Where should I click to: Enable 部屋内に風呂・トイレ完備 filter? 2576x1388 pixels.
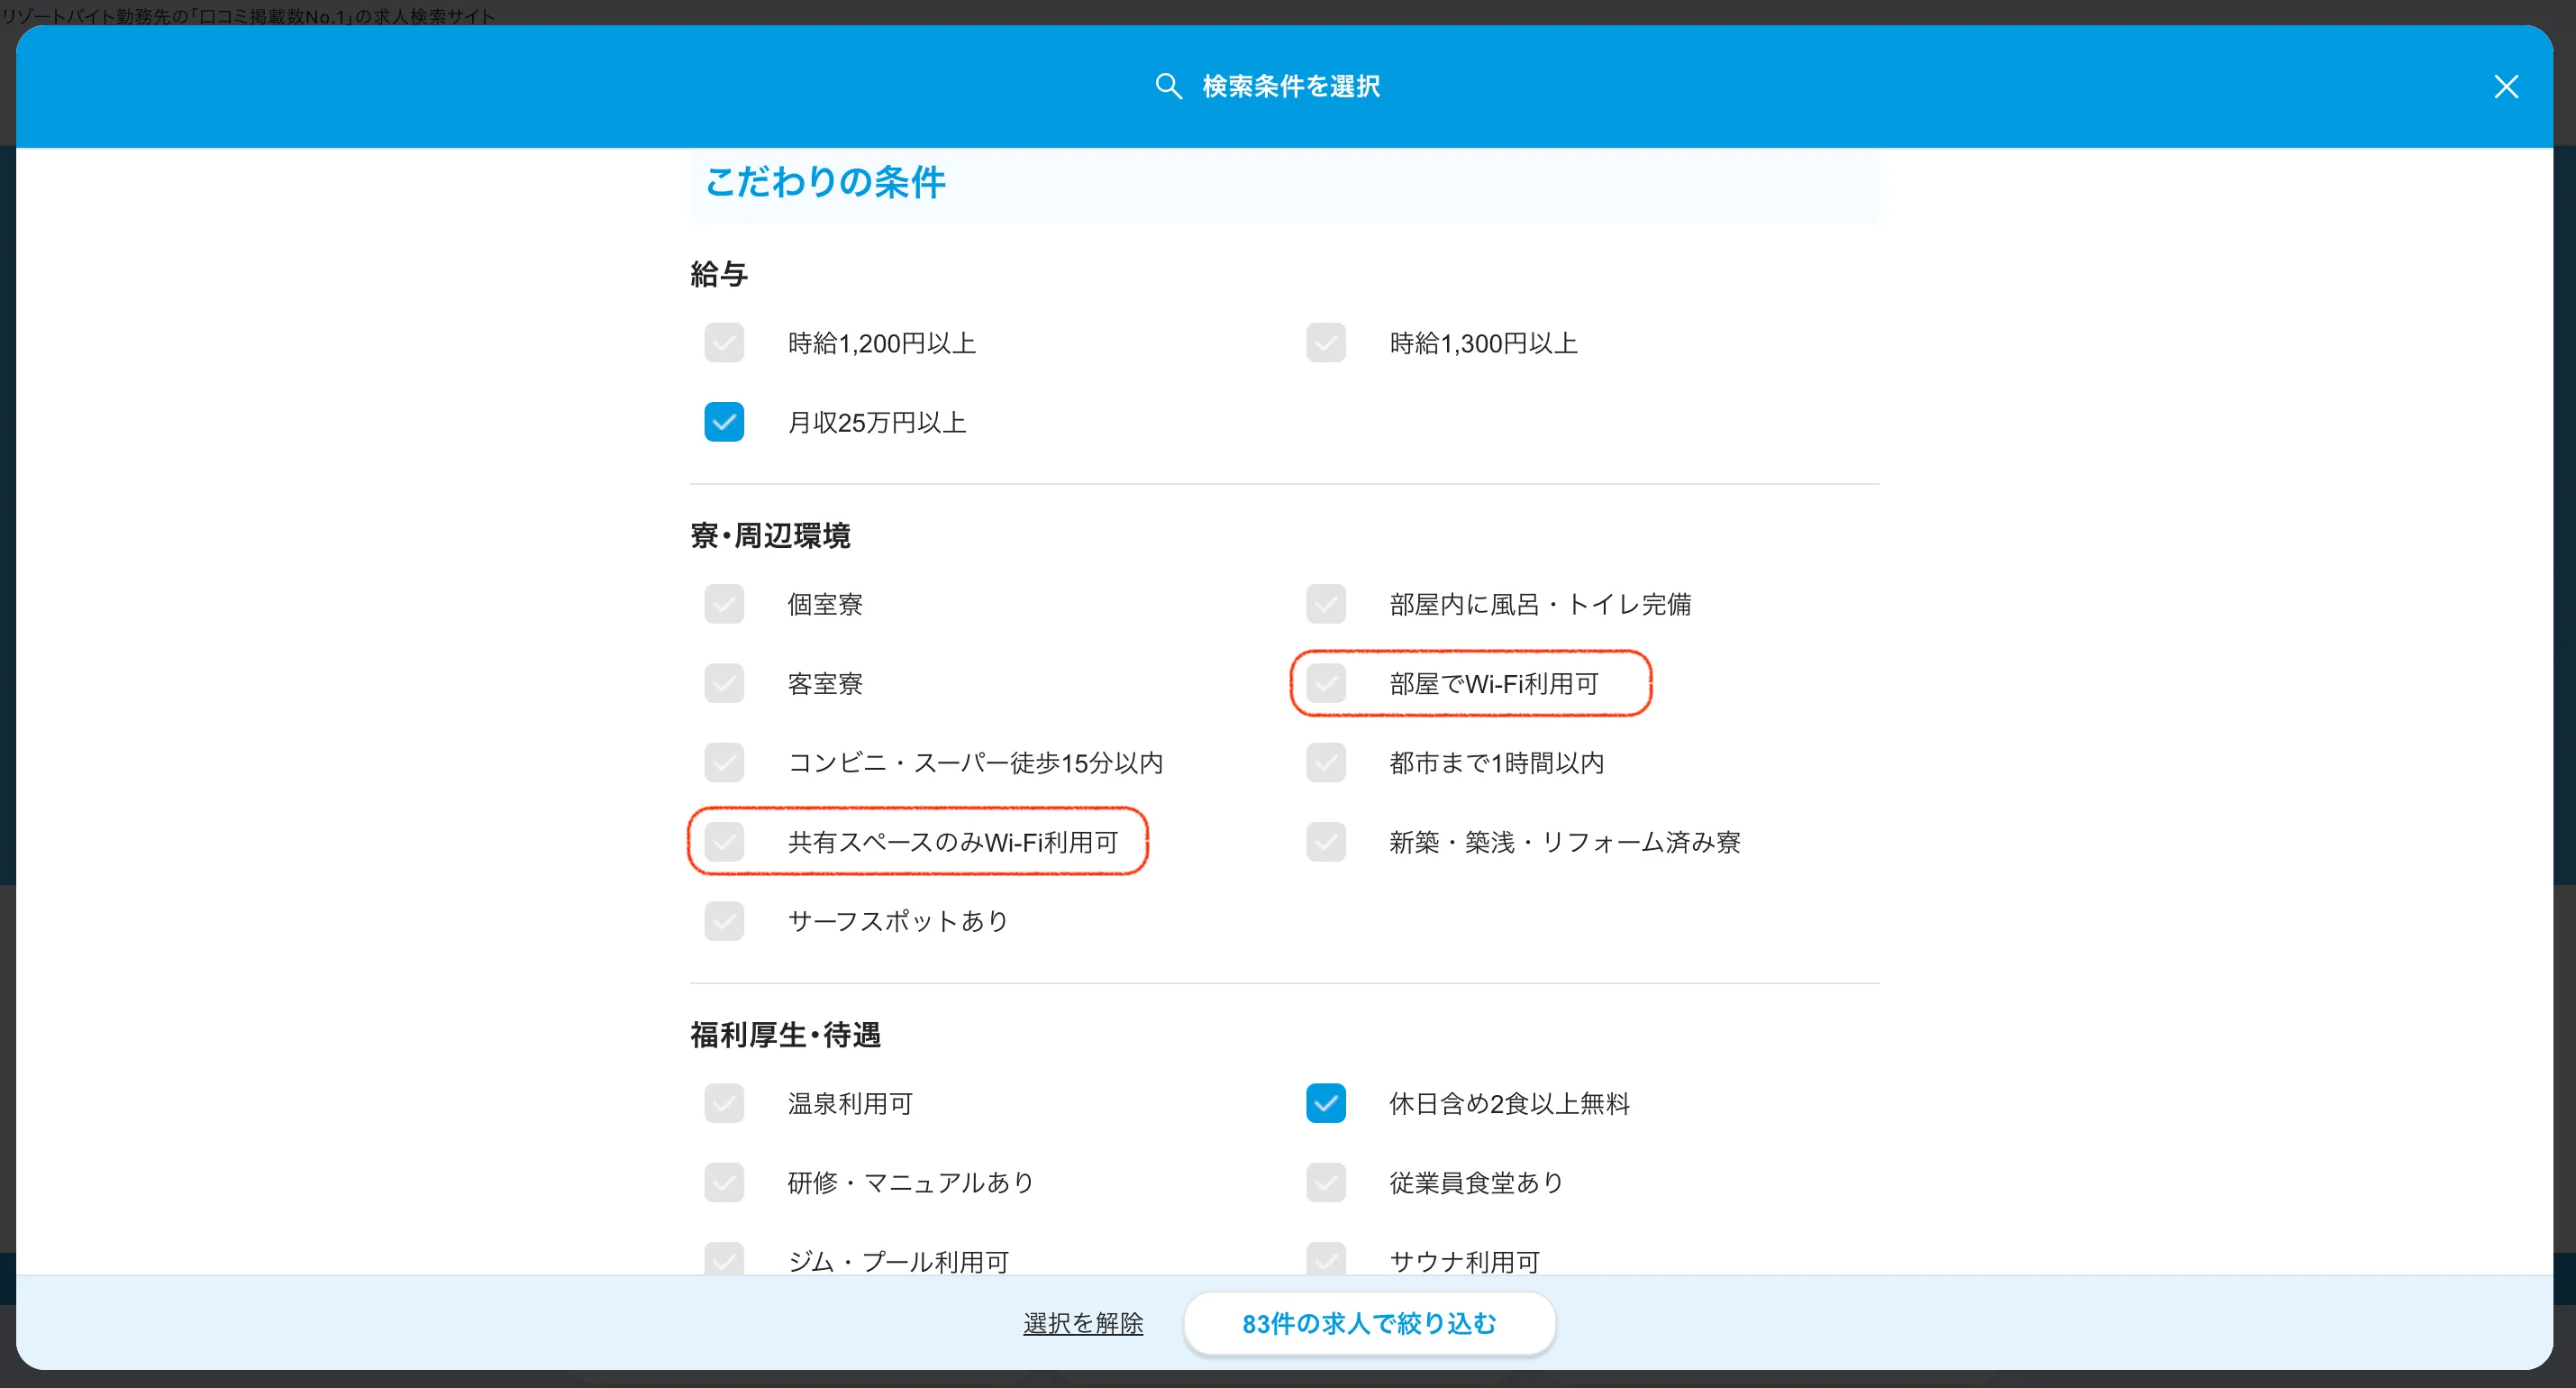pos(1325,603)
